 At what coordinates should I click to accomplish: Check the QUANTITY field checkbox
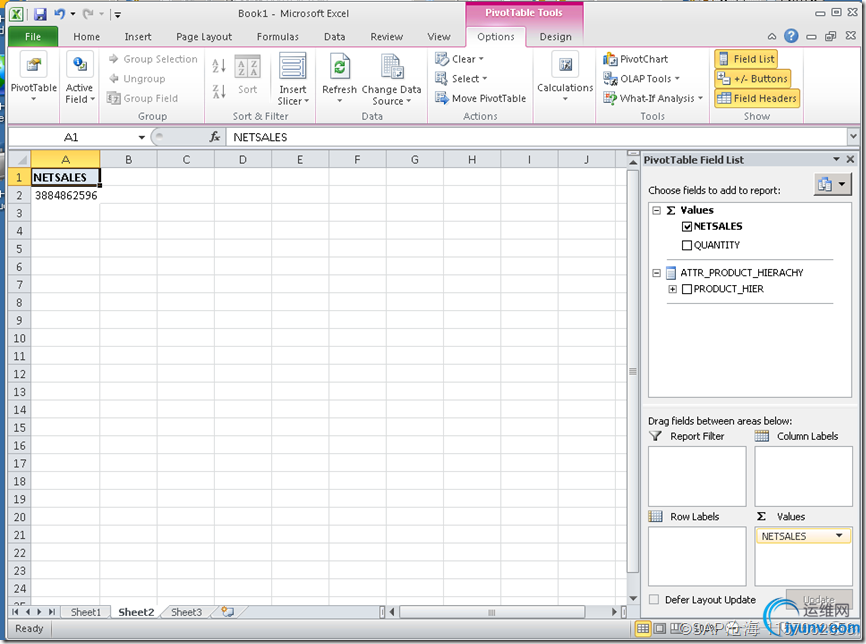[687, 245]
